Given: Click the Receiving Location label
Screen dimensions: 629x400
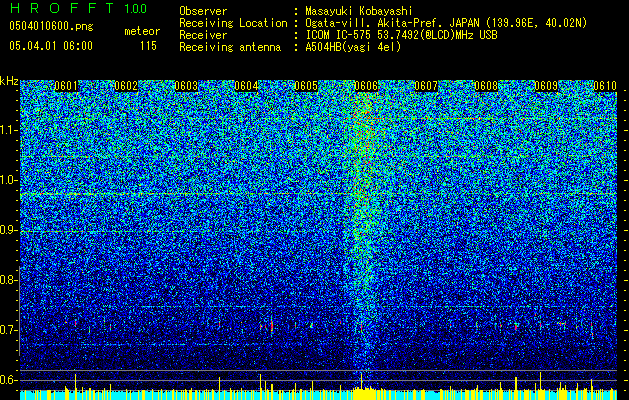Looking at the screenshot, I should [233, 23].
